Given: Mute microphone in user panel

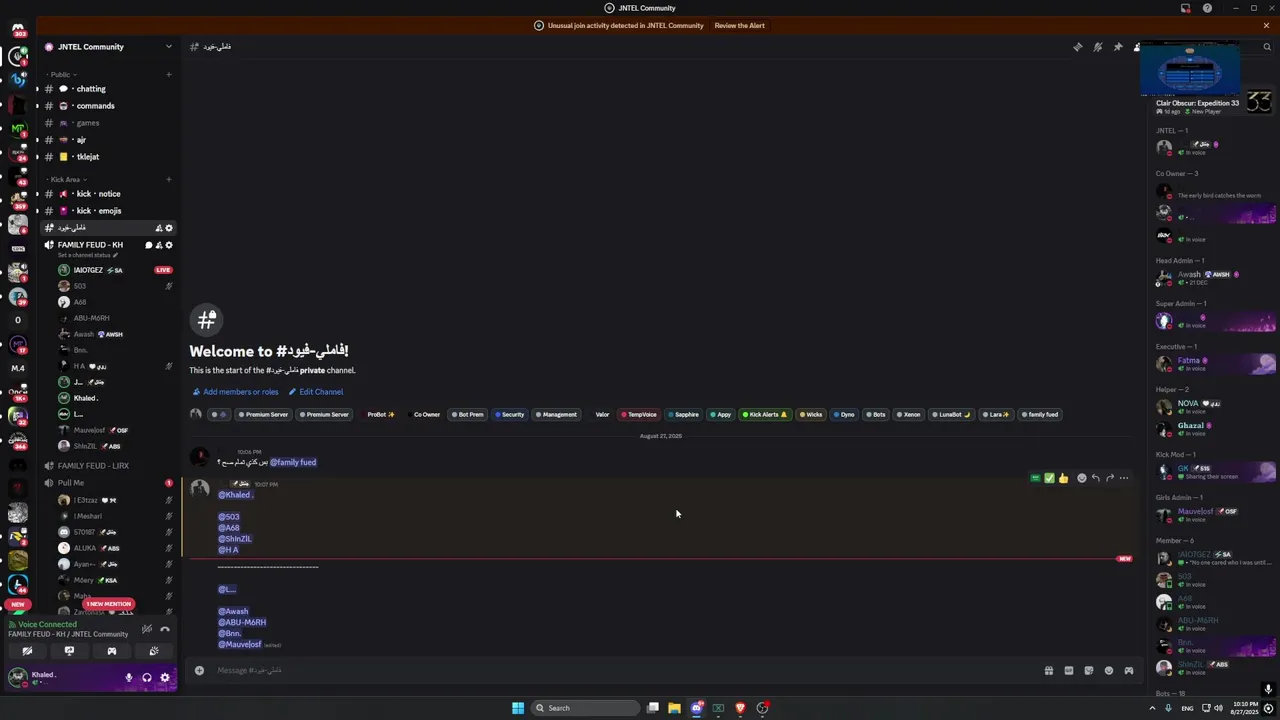Looking at the screenshot, I should point(128,678).
